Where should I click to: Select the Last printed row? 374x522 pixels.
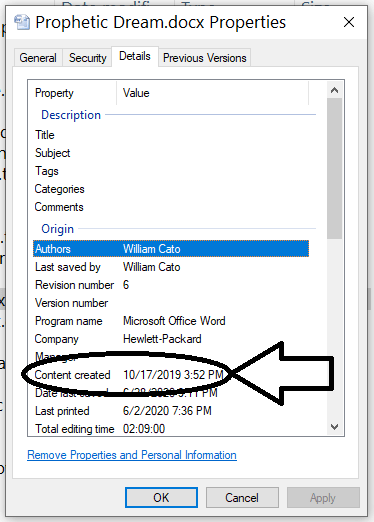pyautogui.click(x=171, y=411)
